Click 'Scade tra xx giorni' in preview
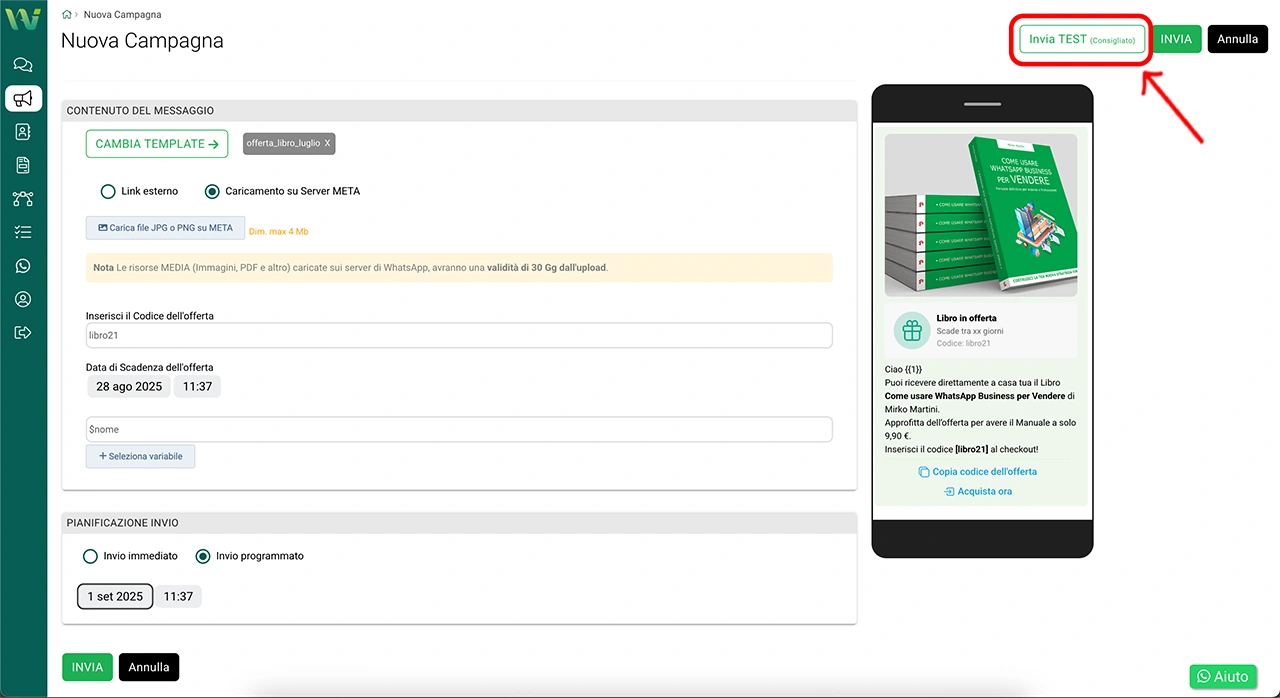 970,331
